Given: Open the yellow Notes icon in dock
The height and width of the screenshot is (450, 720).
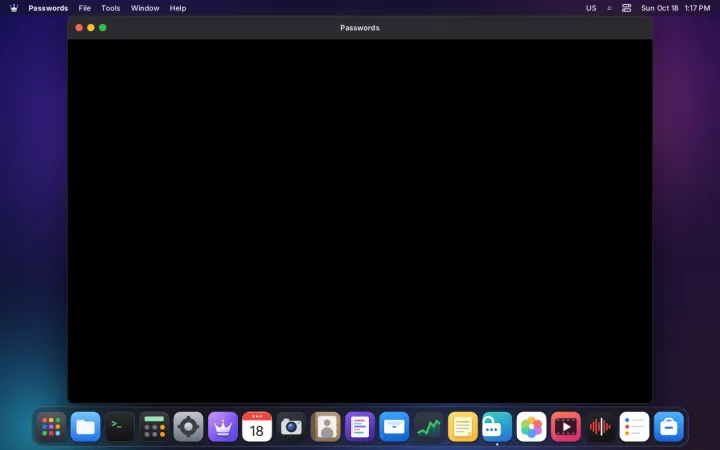Looking at the screenshot, I should click(462, 427).
